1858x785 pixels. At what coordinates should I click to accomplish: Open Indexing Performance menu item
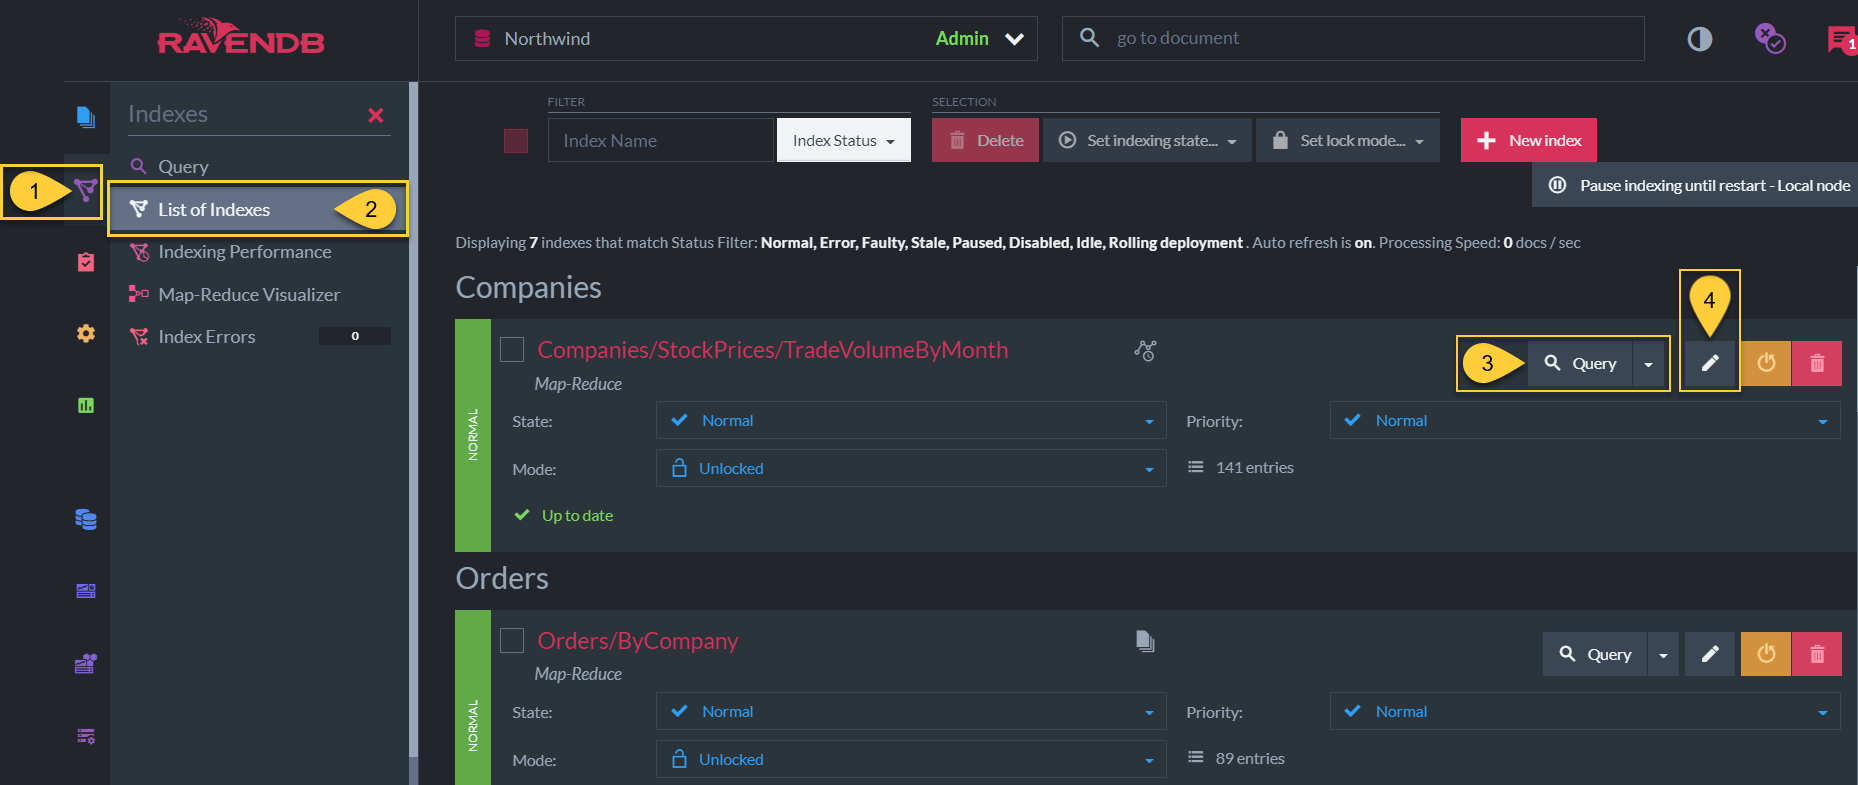click(244, 252)
